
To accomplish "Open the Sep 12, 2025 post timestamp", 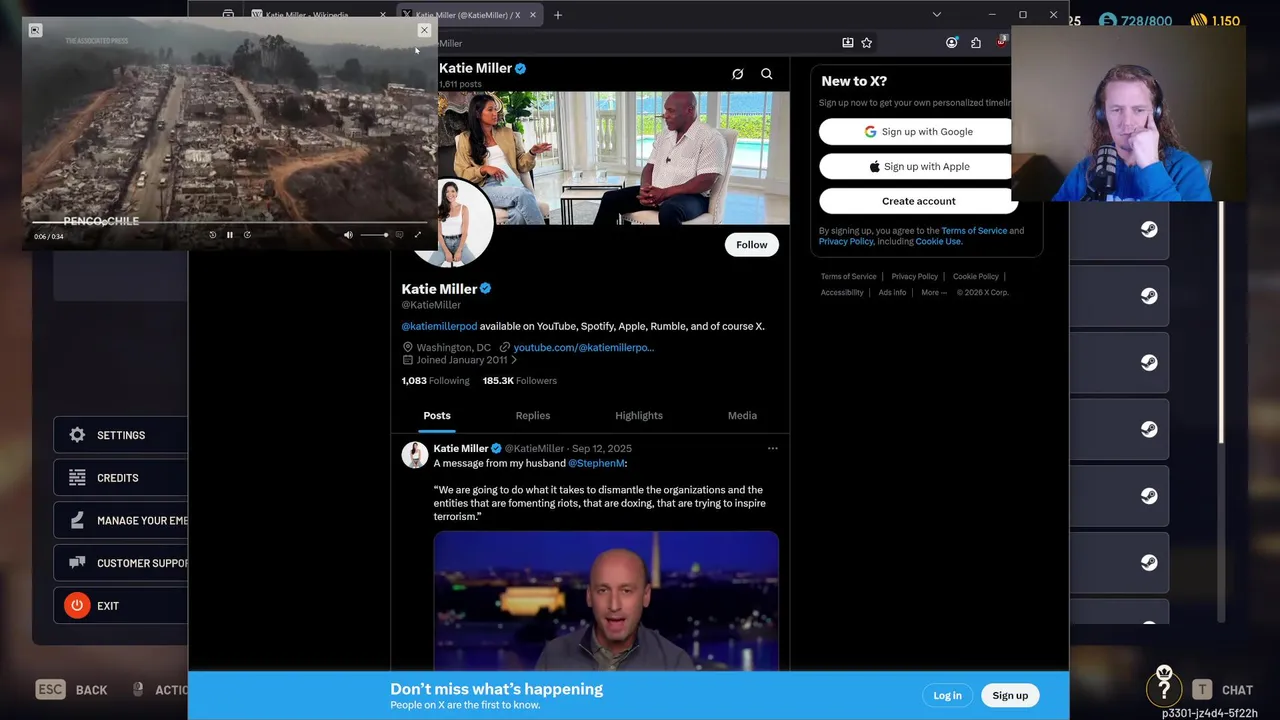I will point(602,449).
